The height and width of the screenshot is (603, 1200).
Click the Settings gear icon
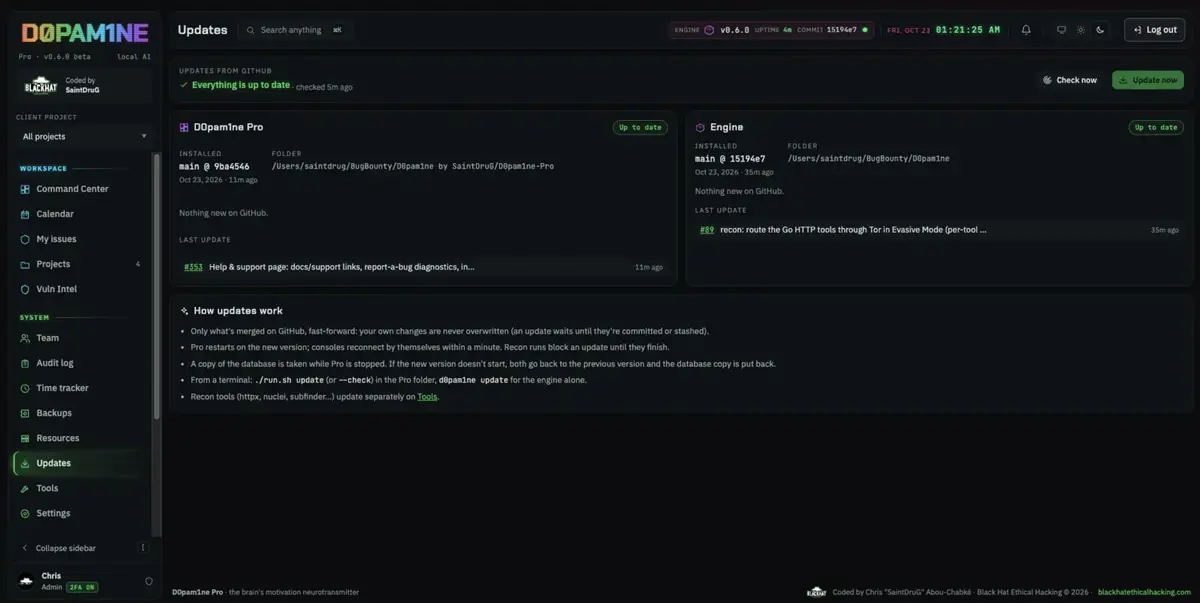(26, 513)
